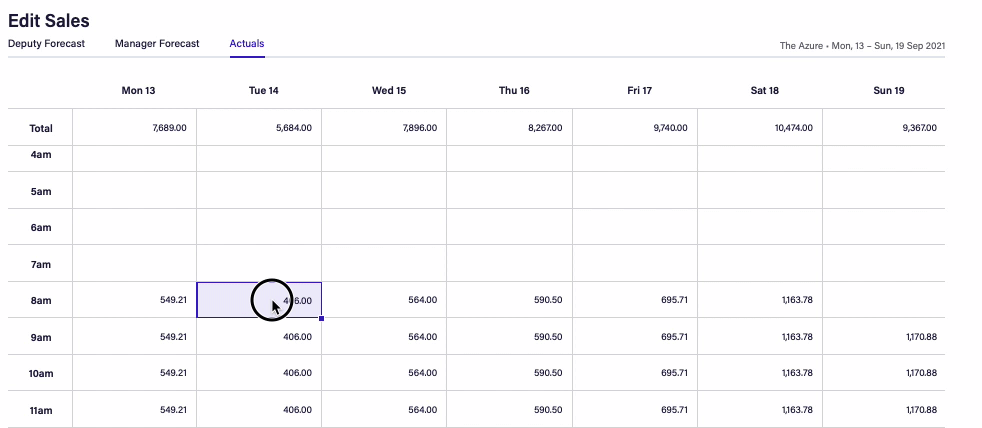Select the empty Saturday 6am cell
The height and width of the screenshot is (428, 982).
pos(760,227)
